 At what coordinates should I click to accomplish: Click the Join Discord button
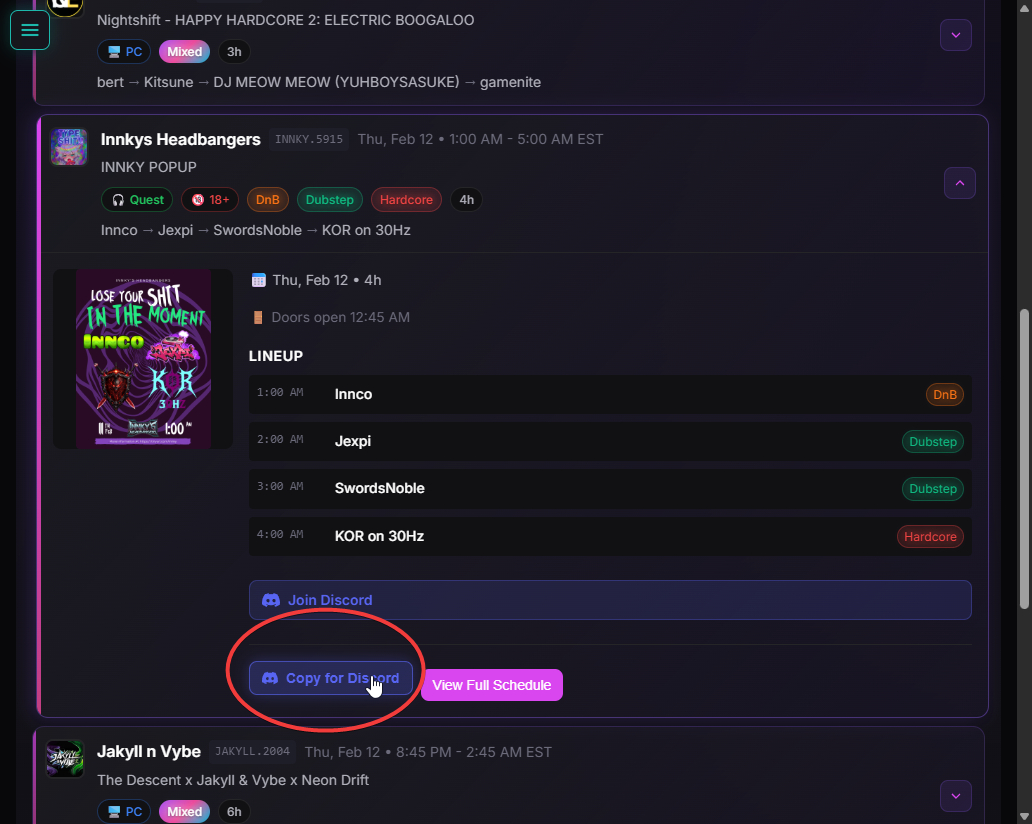coord(609,600)
